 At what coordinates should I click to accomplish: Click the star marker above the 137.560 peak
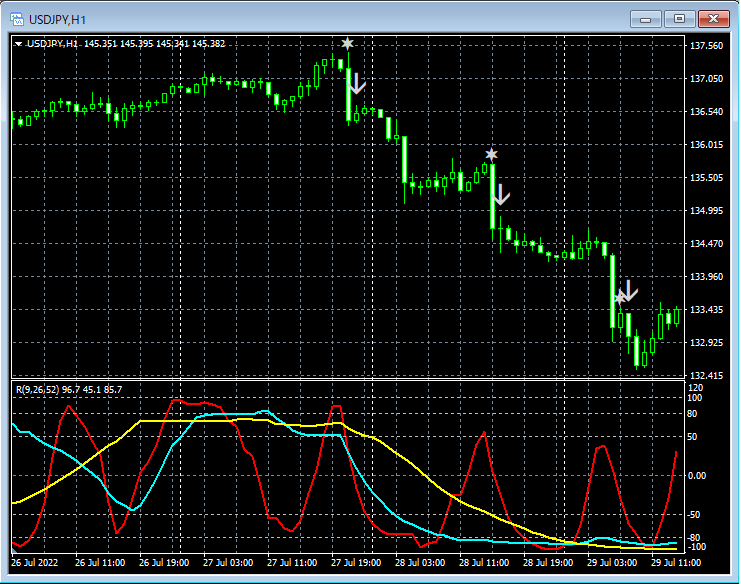tap(347, 43)
